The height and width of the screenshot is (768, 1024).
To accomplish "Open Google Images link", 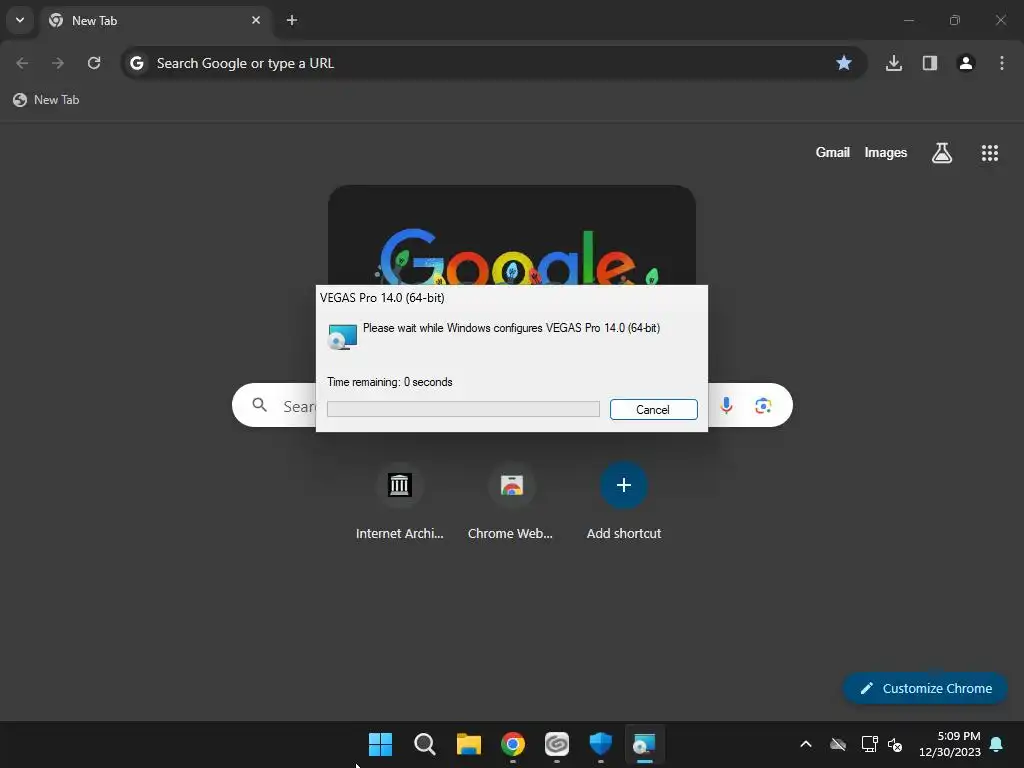I will click(x=886, y=153).
